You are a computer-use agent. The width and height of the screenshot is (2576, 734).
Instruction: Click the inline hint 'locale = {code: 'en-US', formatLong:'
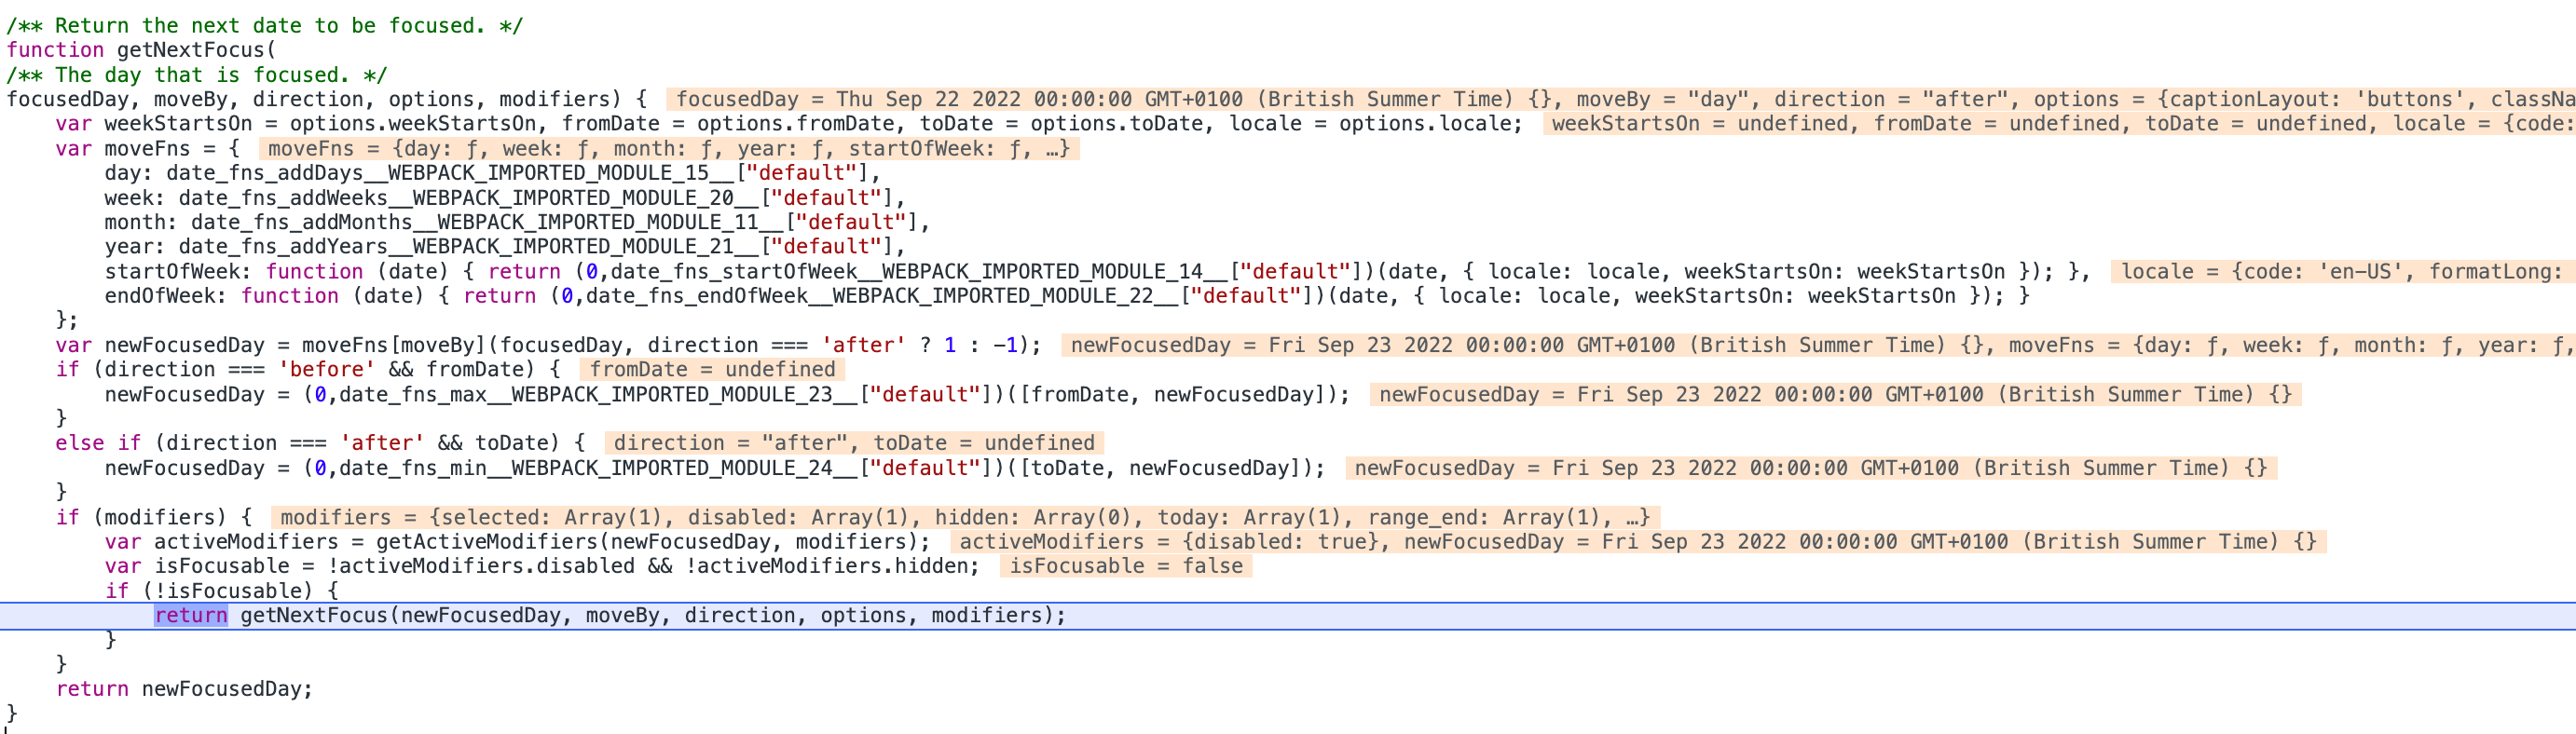2342,271
